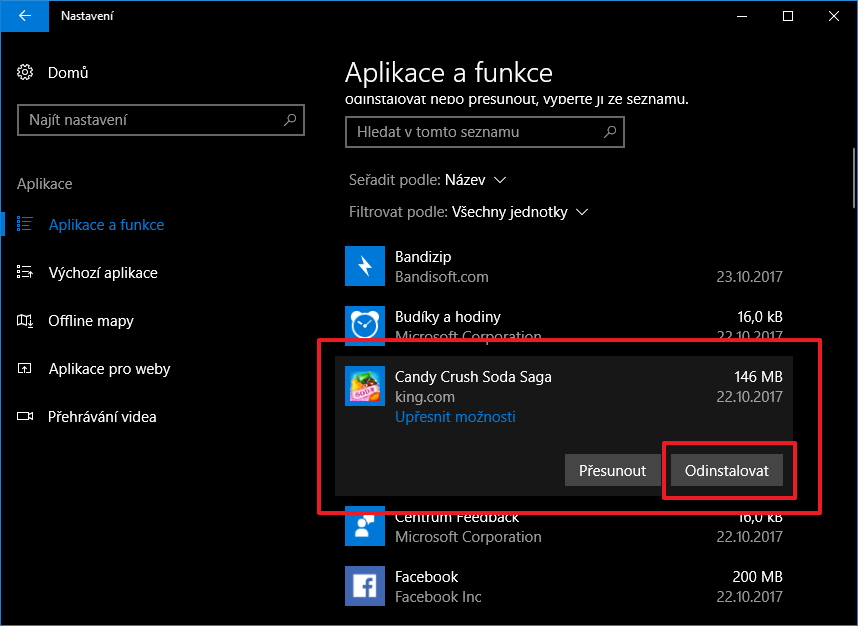Click magnifier icon in Najít nastavení box
858x626 pixels.
[x=290, y=120]
